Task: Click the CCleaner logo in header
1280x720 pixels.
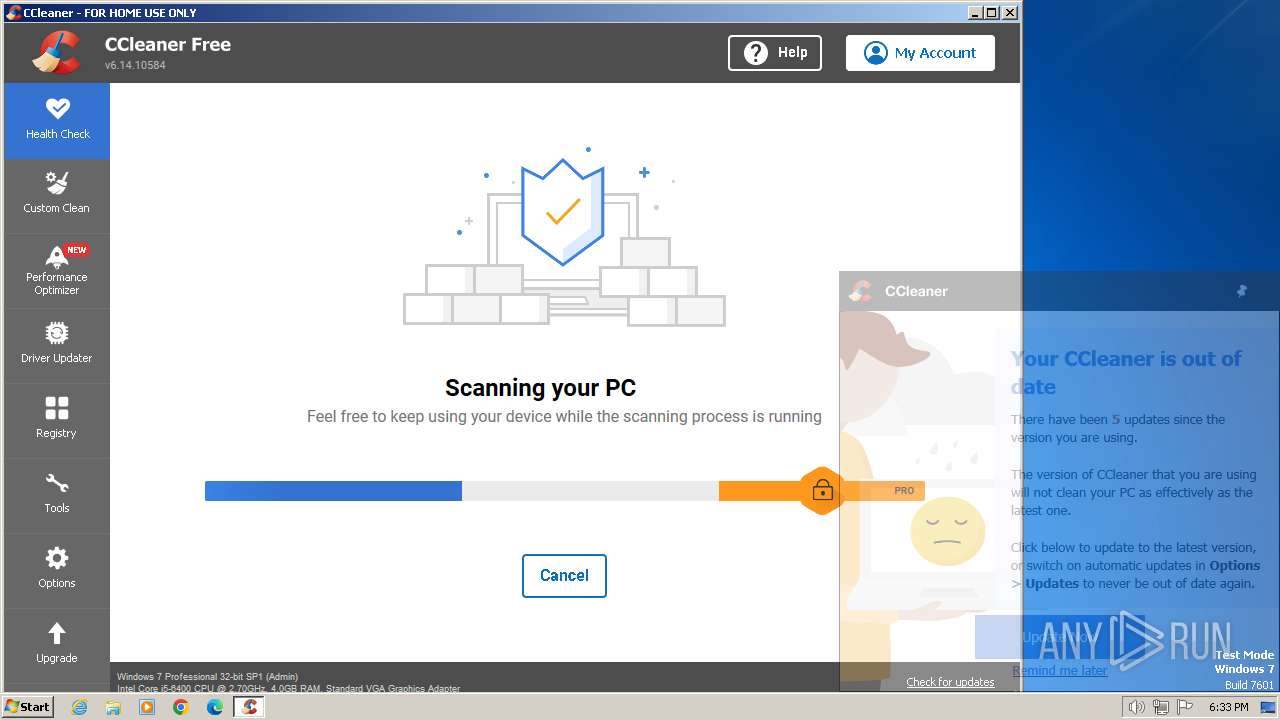Action: [56, 53]
